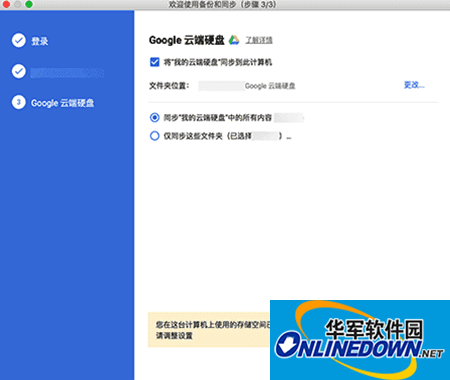
Task: Close the window with the red button
Action: (6, 4)
